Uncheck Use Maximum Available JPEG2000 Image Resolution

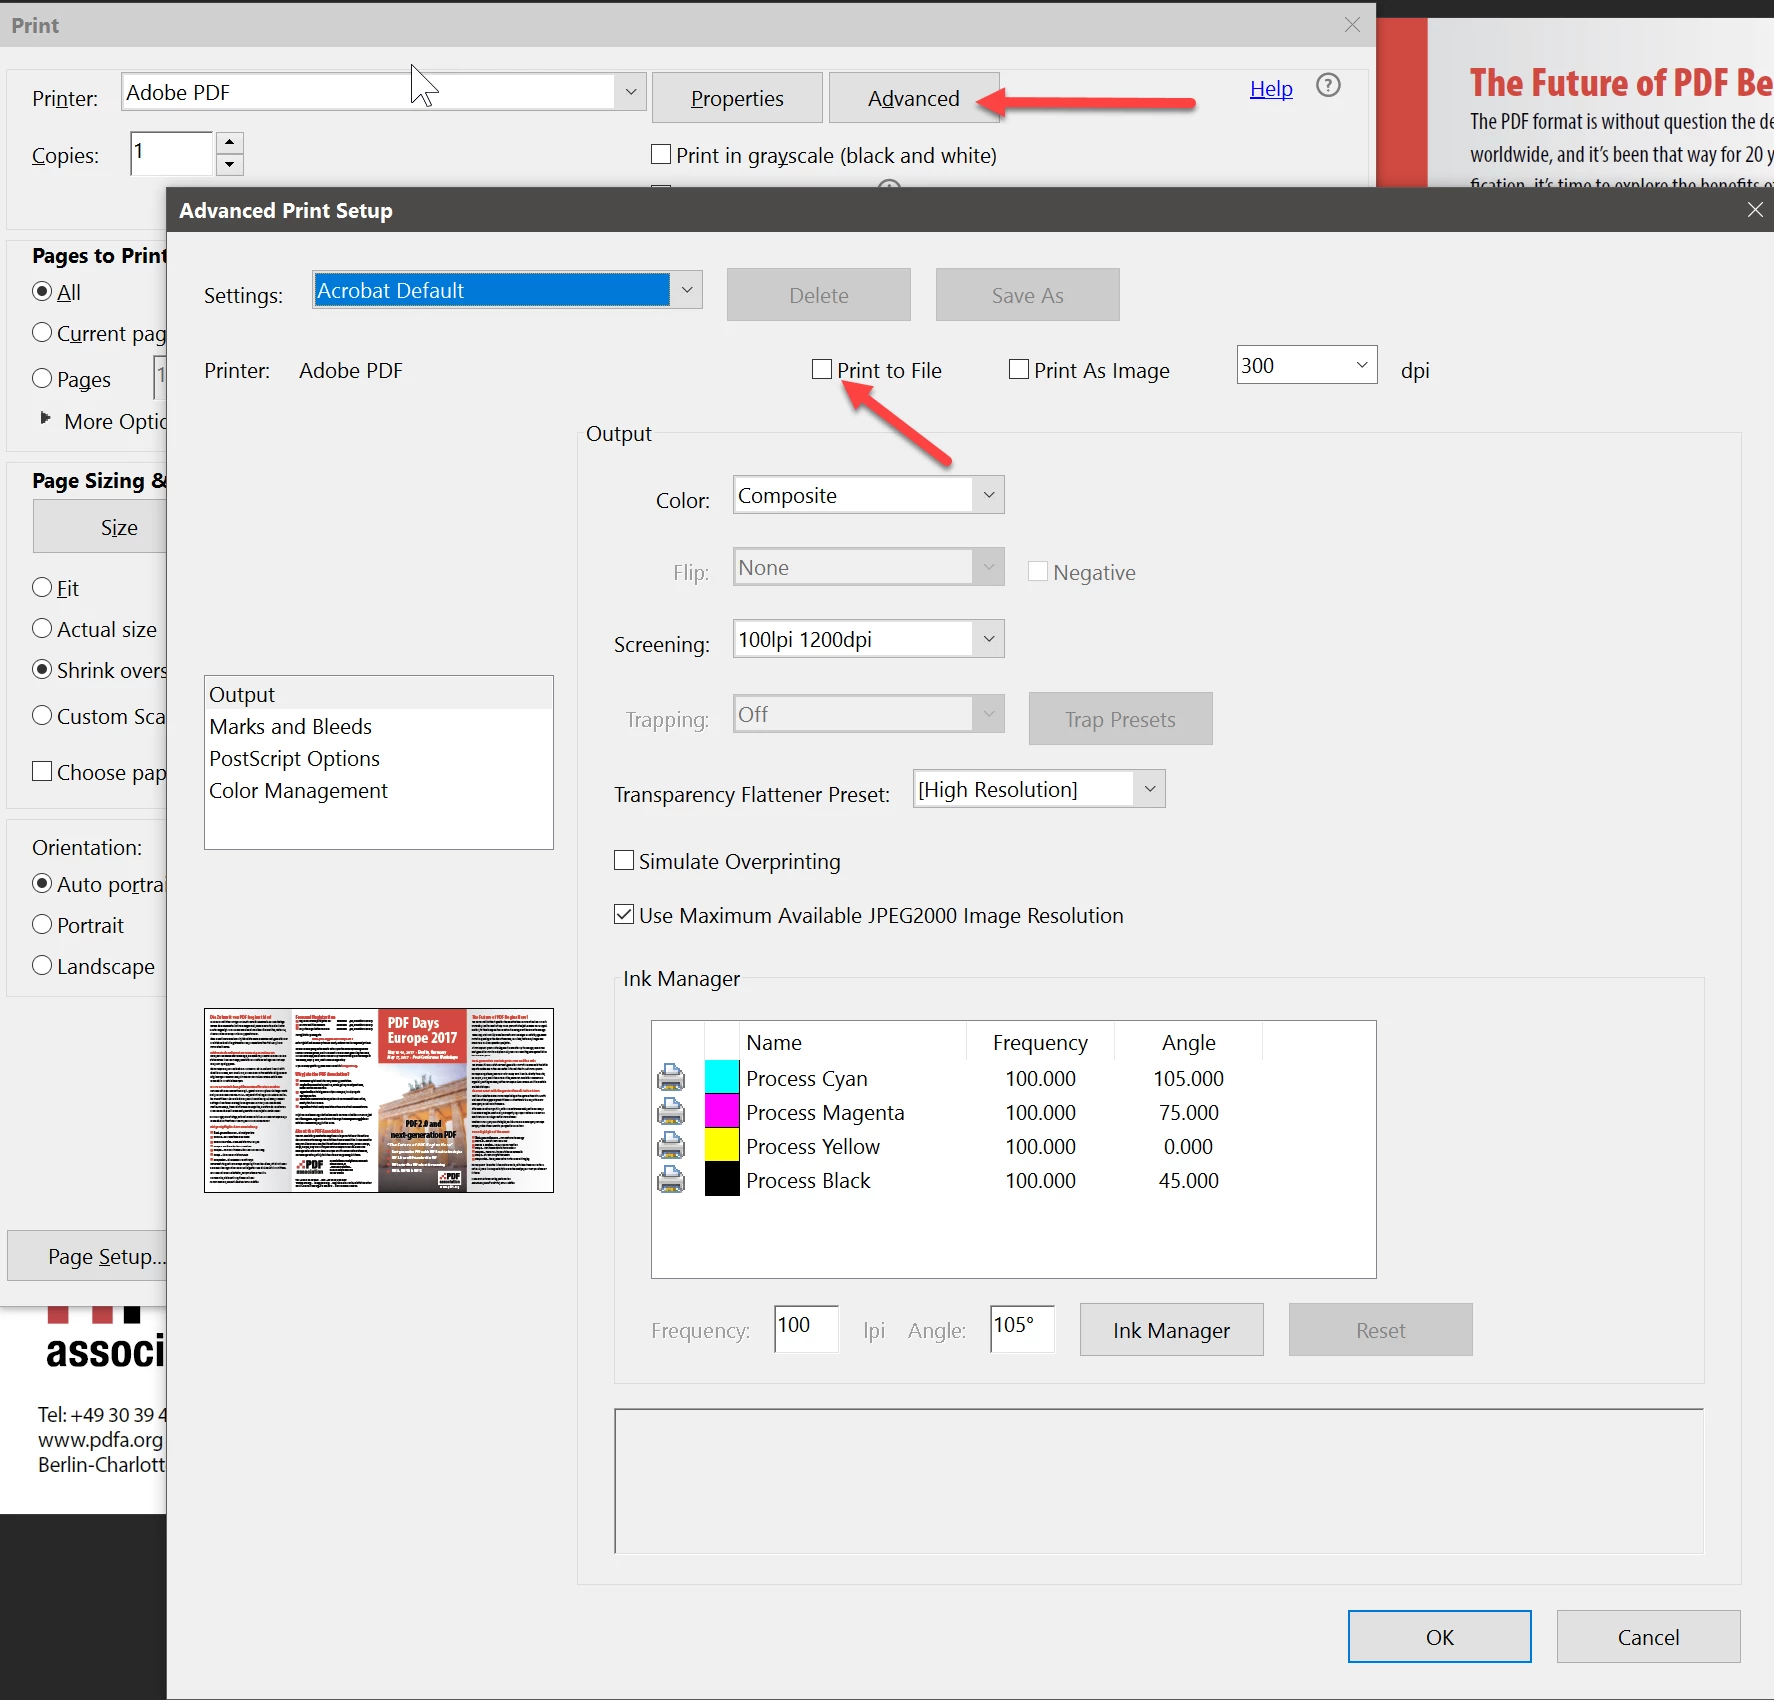624,914
